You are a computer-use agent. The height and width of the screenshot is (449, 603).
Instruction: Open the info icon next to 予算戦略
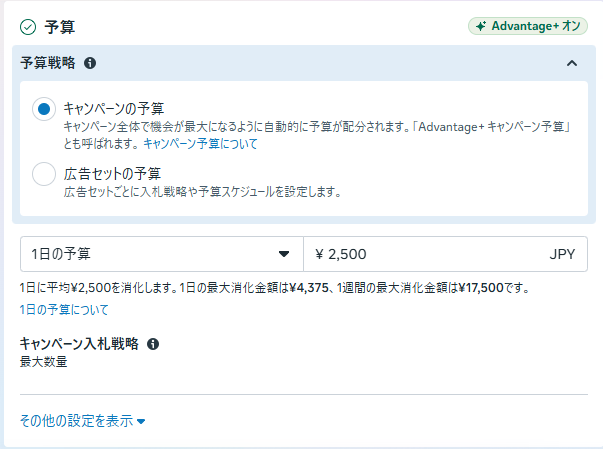(x=90, y=63)
